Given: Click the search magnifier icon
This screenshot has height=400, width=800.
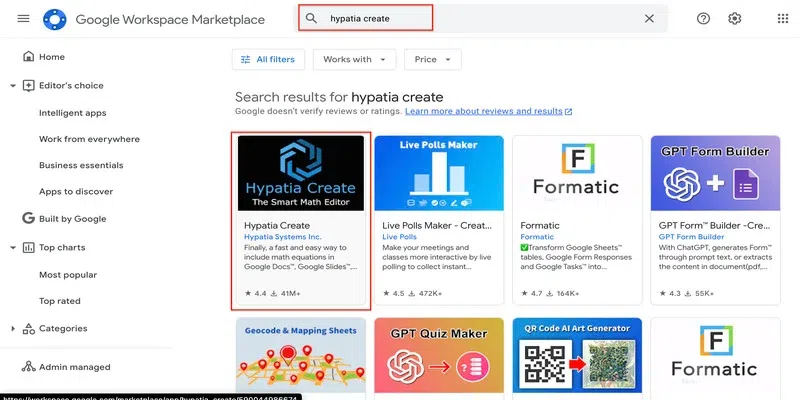Looking at the screenshot, I should (x=311, y=18).
